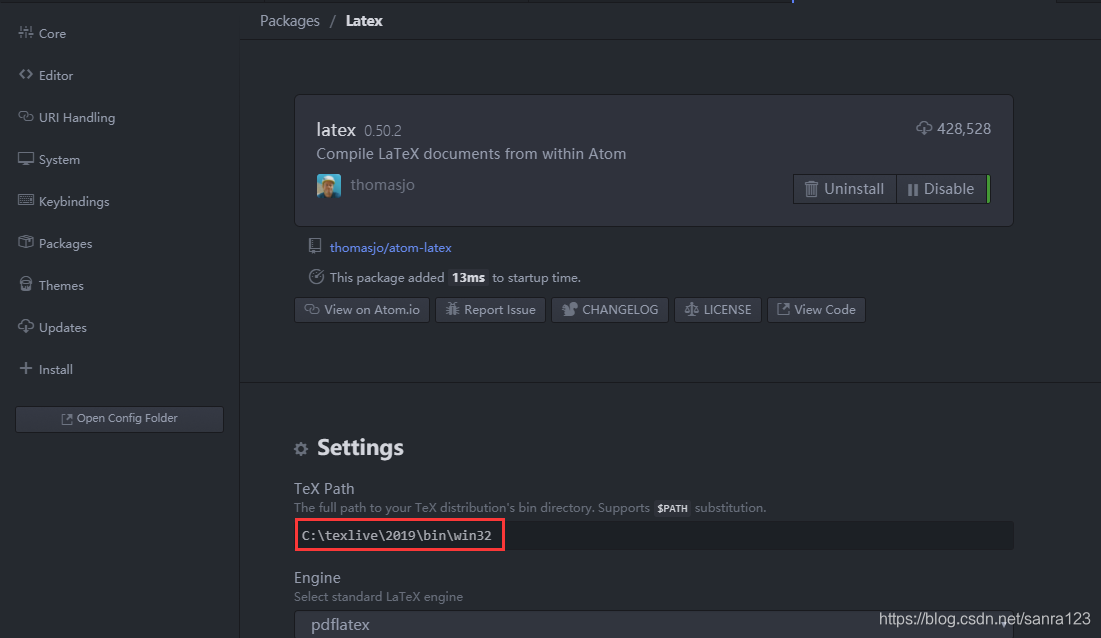Click the Keybindings keyboard icon
This screenshot has width=1101, height=638.
pyautogui.click(x=26, y=200)
